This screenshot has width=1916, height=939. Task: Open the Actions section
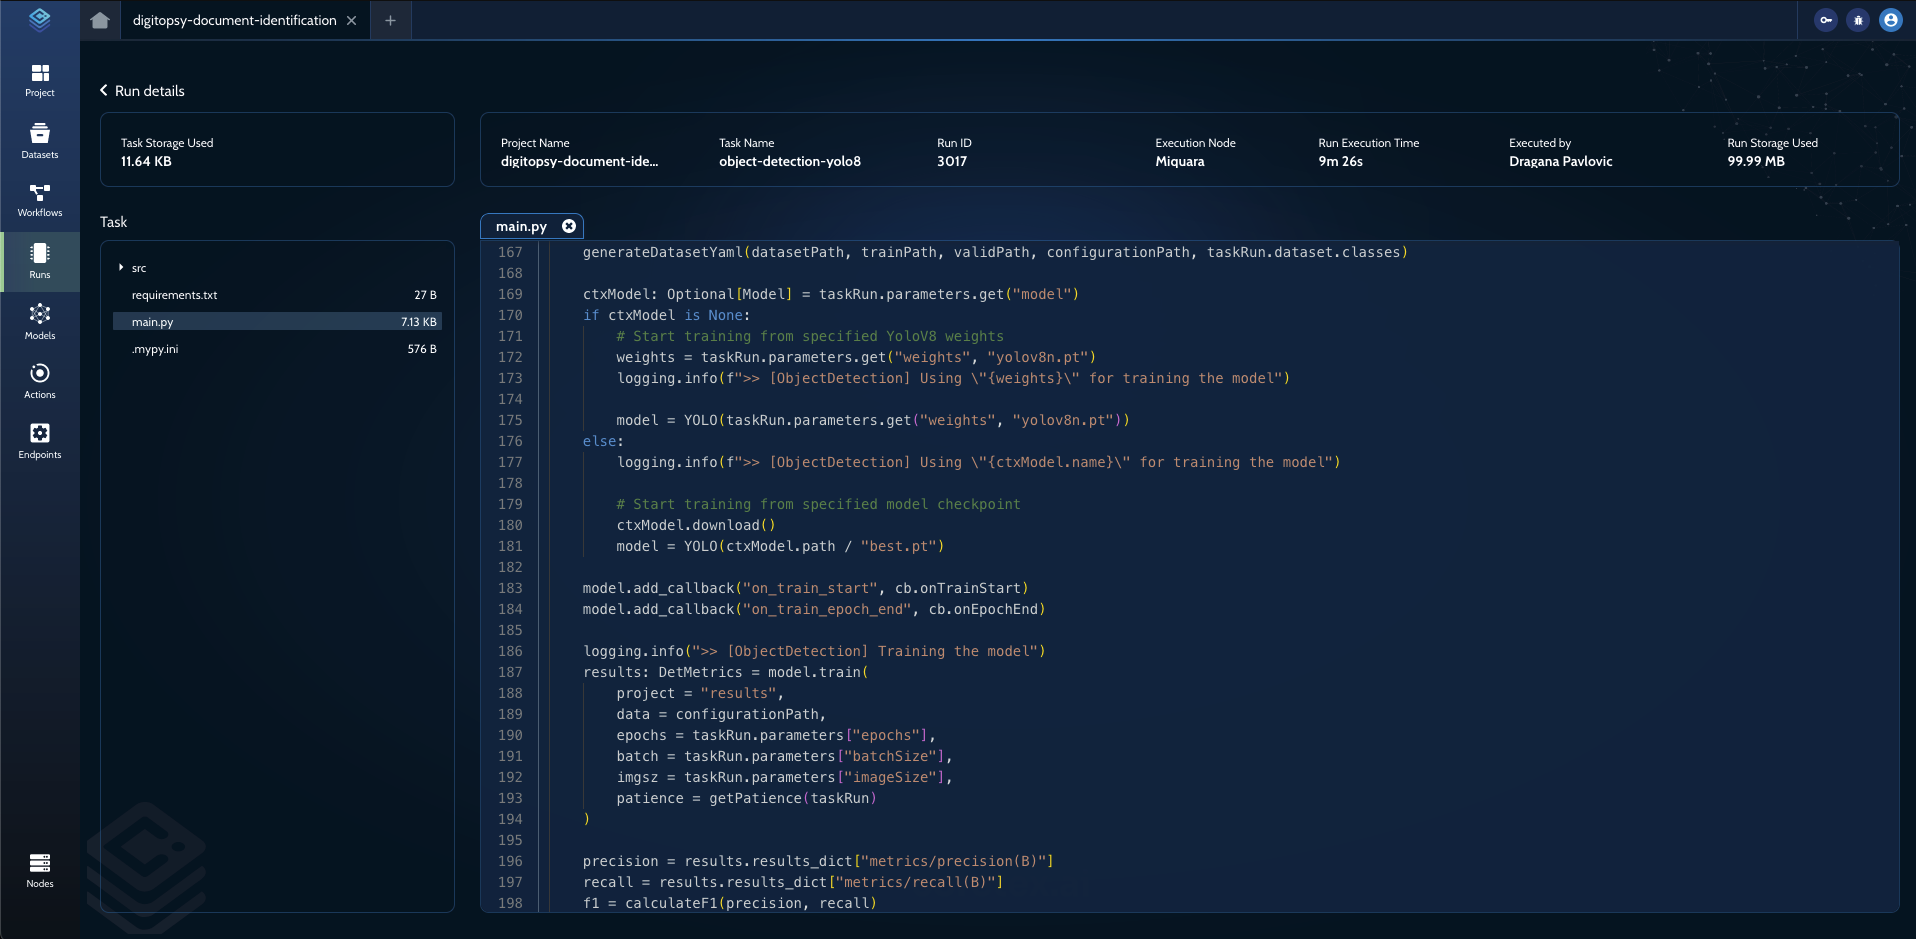[x=40, y=381]
